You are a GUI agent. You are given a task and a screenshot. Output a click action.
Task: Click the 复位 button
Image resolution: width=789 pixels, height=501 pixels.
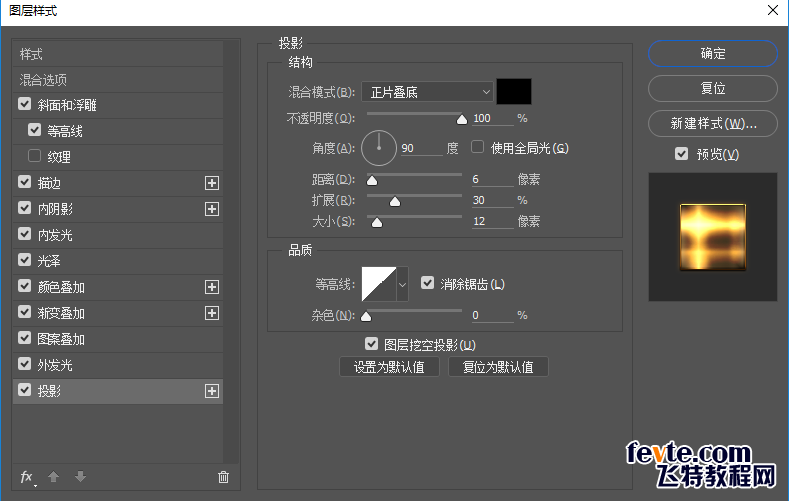click(x=713, y=89)
